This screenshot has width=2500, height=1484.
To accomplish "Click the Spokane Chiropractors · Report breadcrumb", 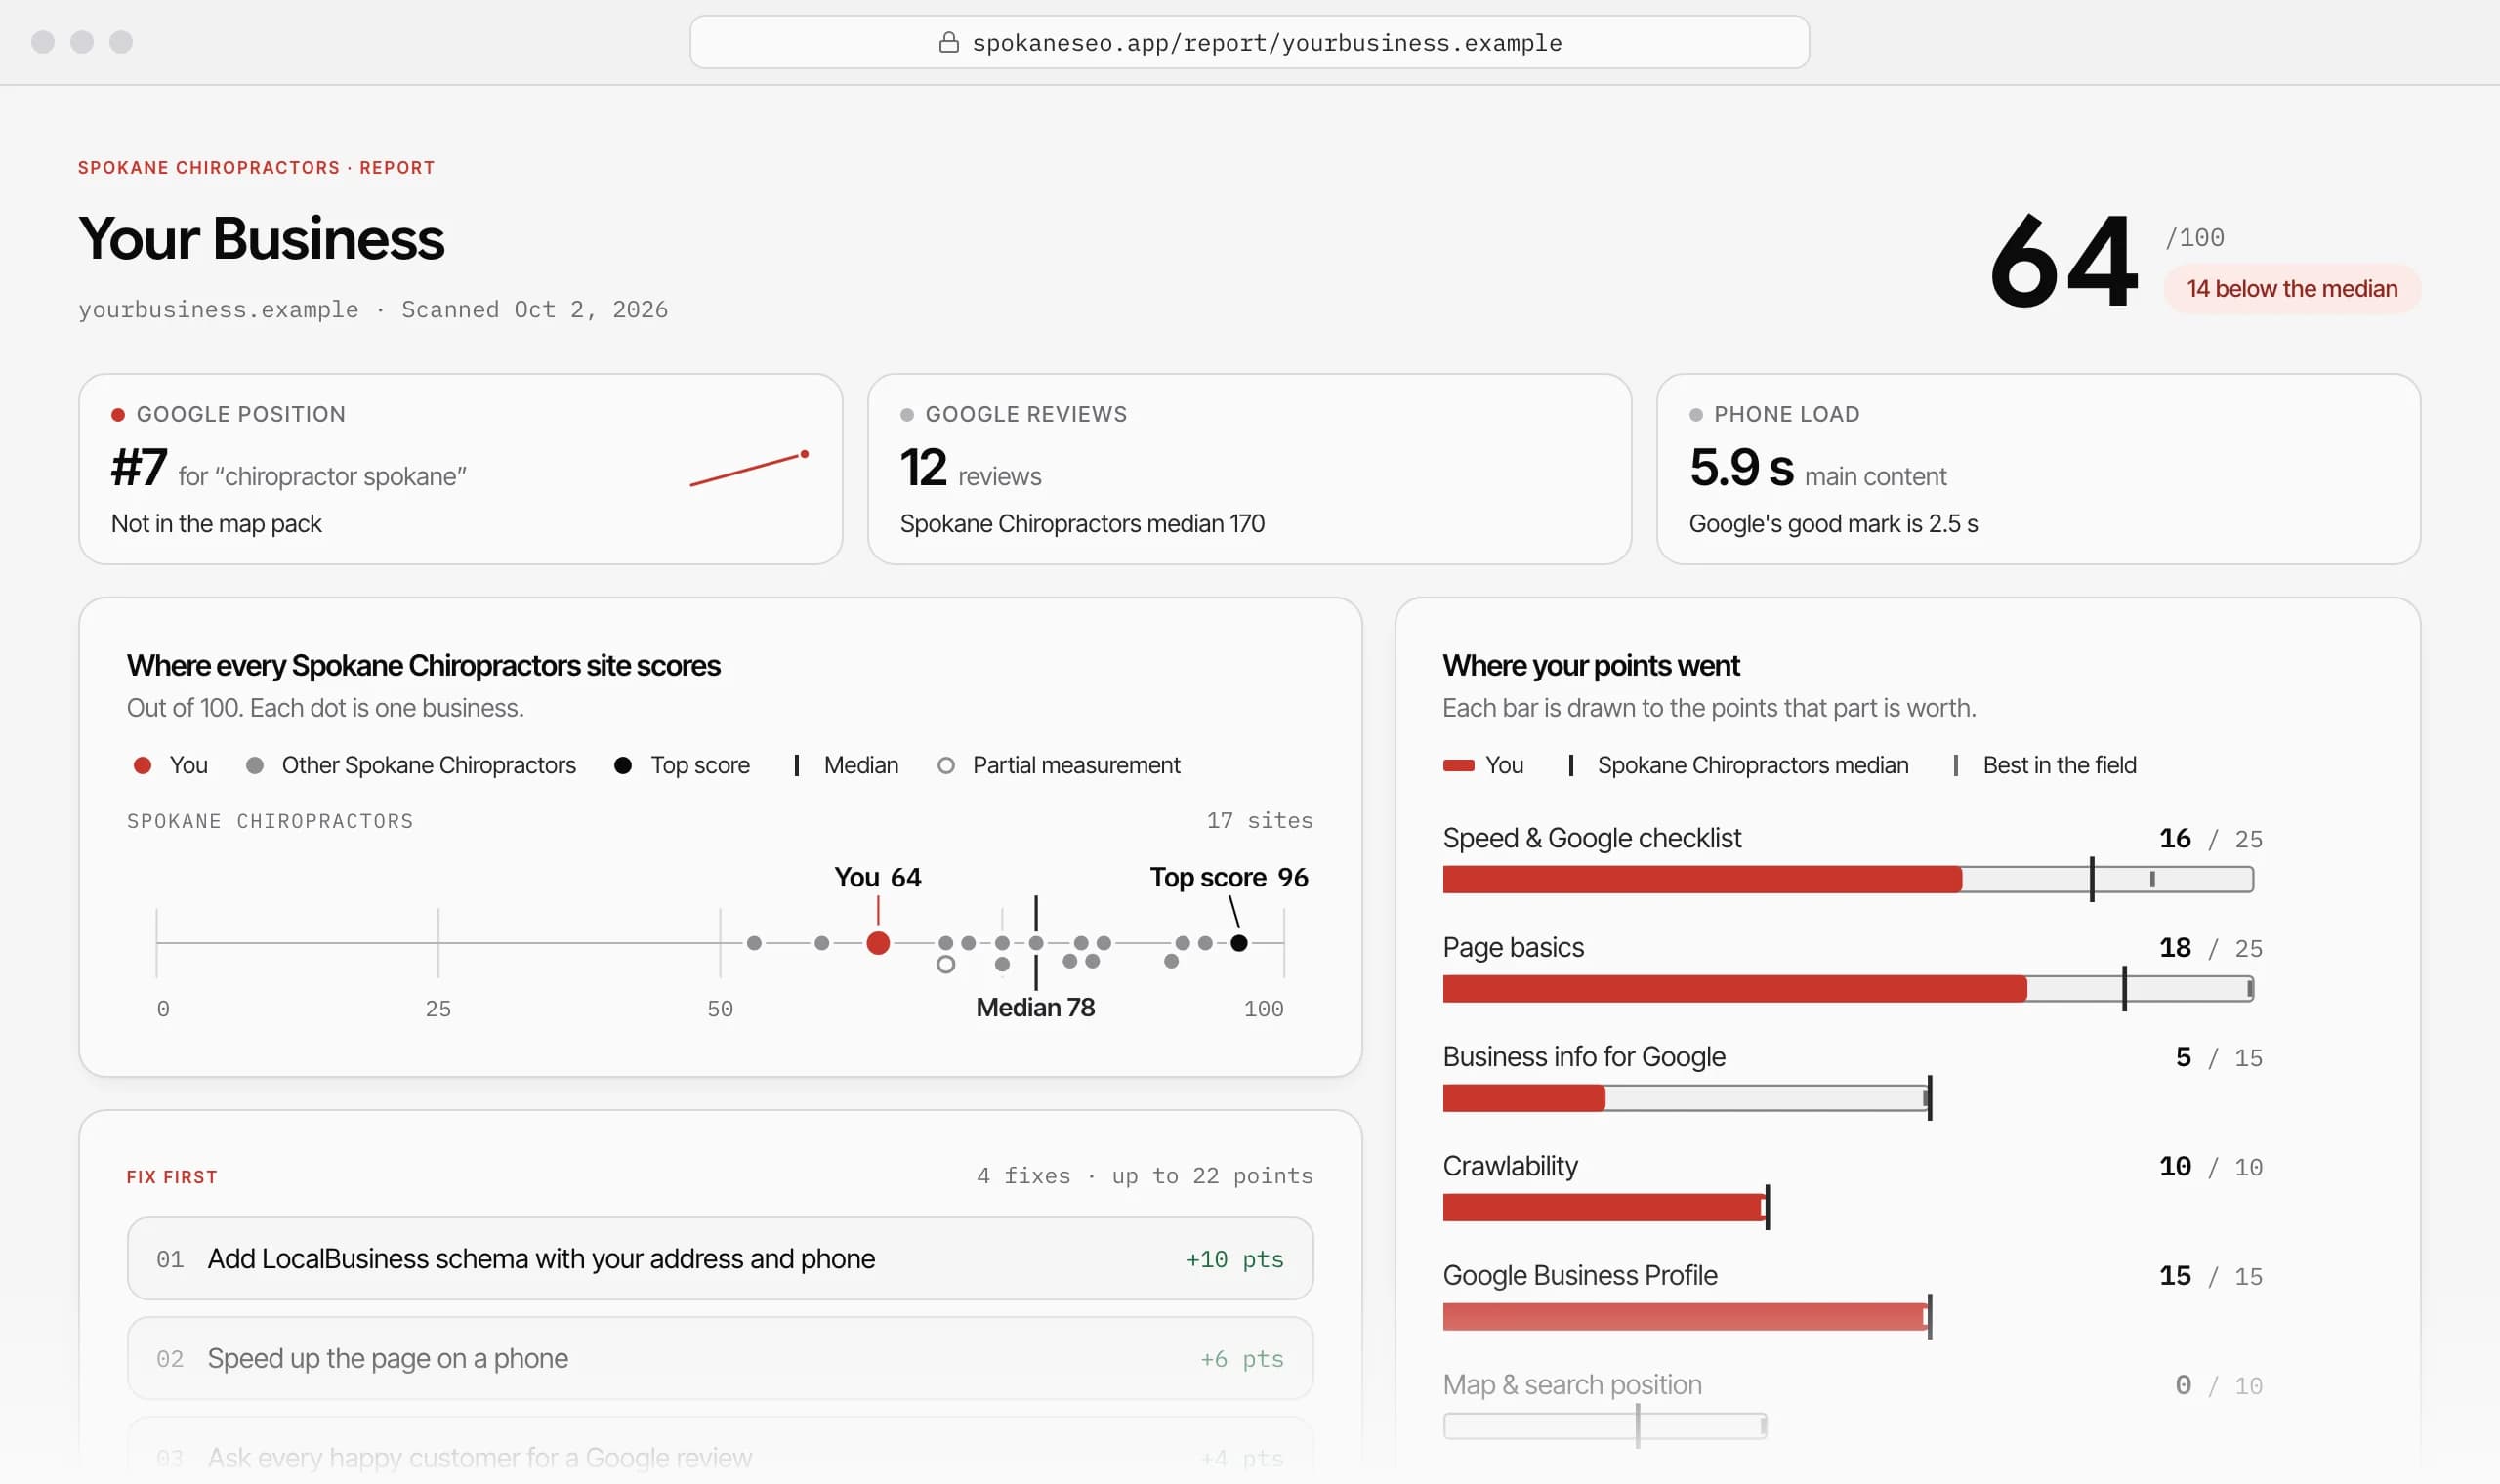I will (256, 168).
